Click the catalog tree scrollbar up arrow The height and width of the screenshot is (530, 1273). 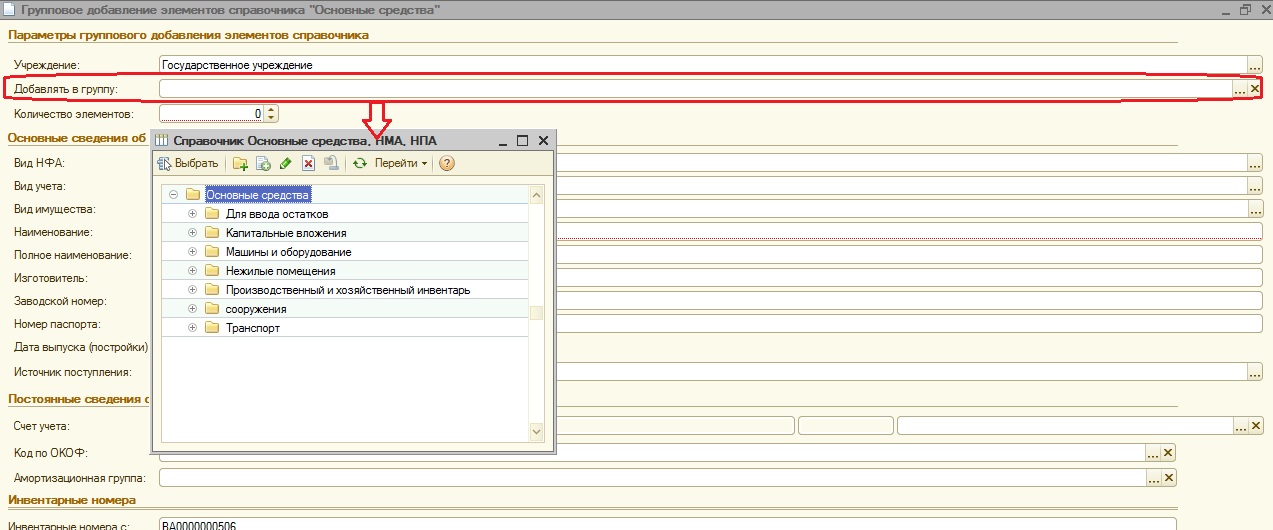(536, 194)
